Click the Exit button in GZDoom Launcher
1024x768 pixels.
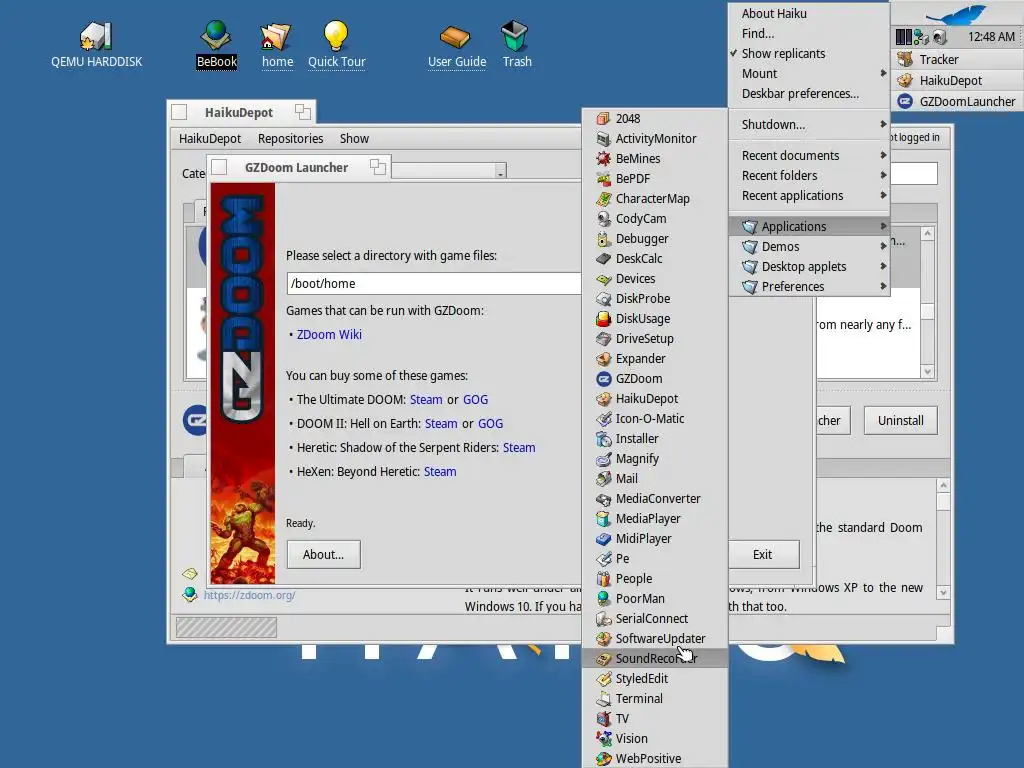[762, 554]
